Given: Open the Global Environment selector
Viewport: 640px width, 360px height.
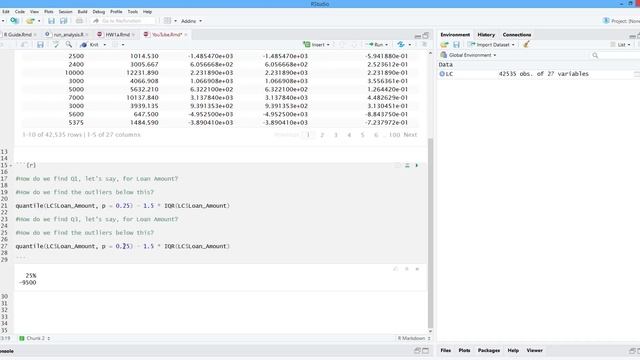Looking at the screenshot, I should point(469,55).
